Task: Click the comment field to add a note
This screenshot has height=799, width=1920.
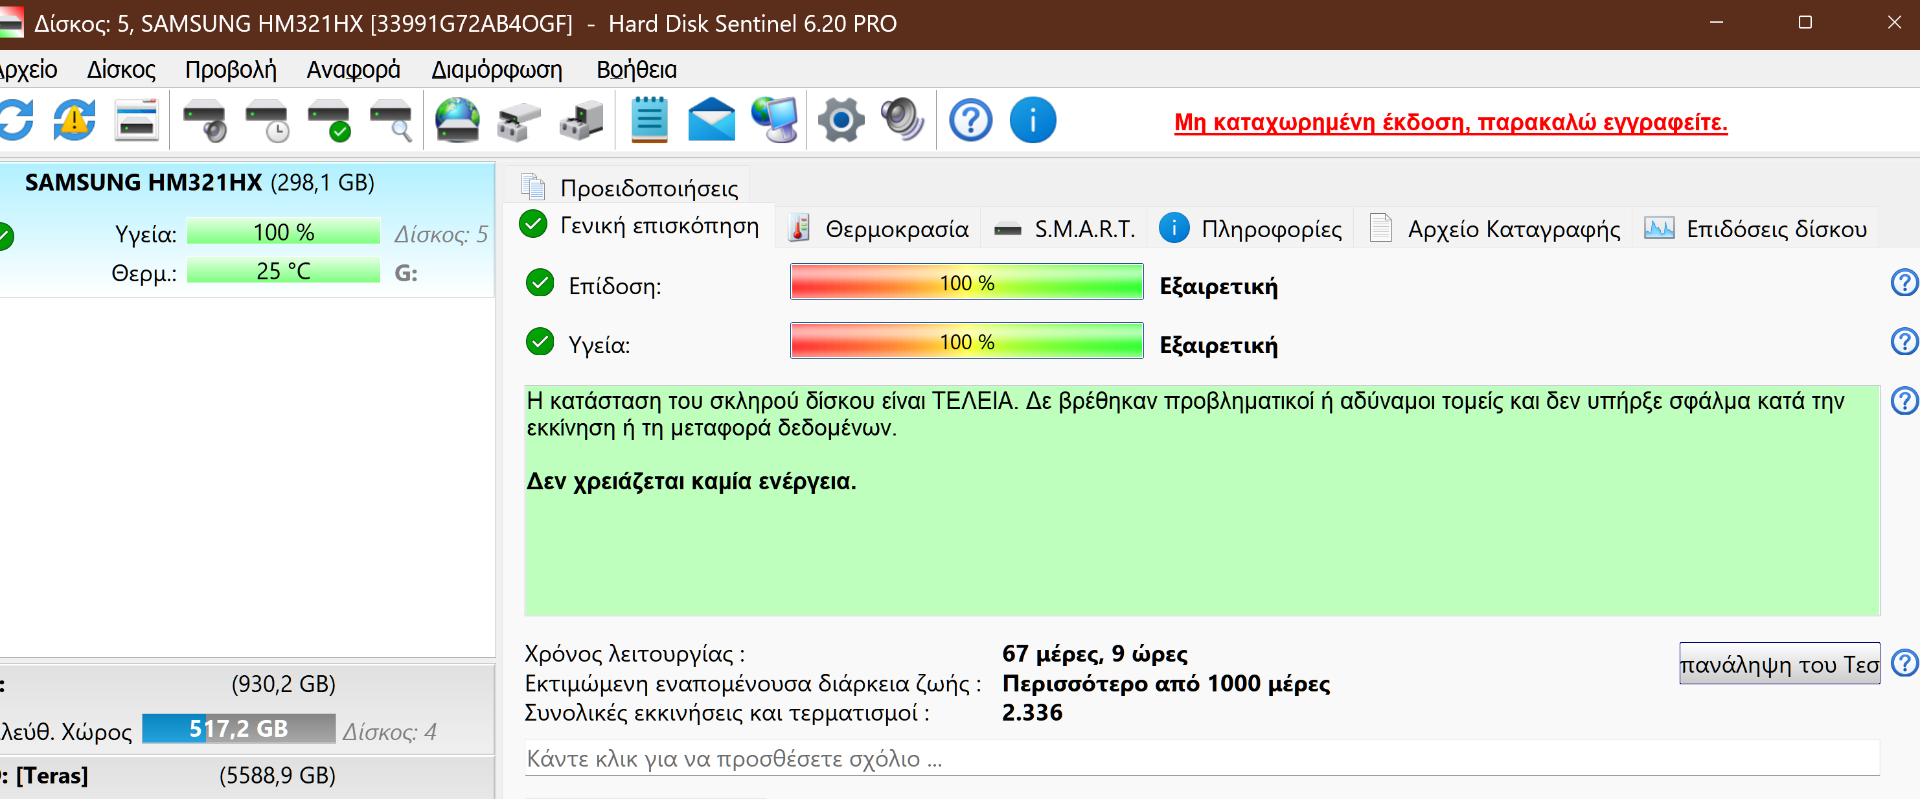Action: [1202, 758]
